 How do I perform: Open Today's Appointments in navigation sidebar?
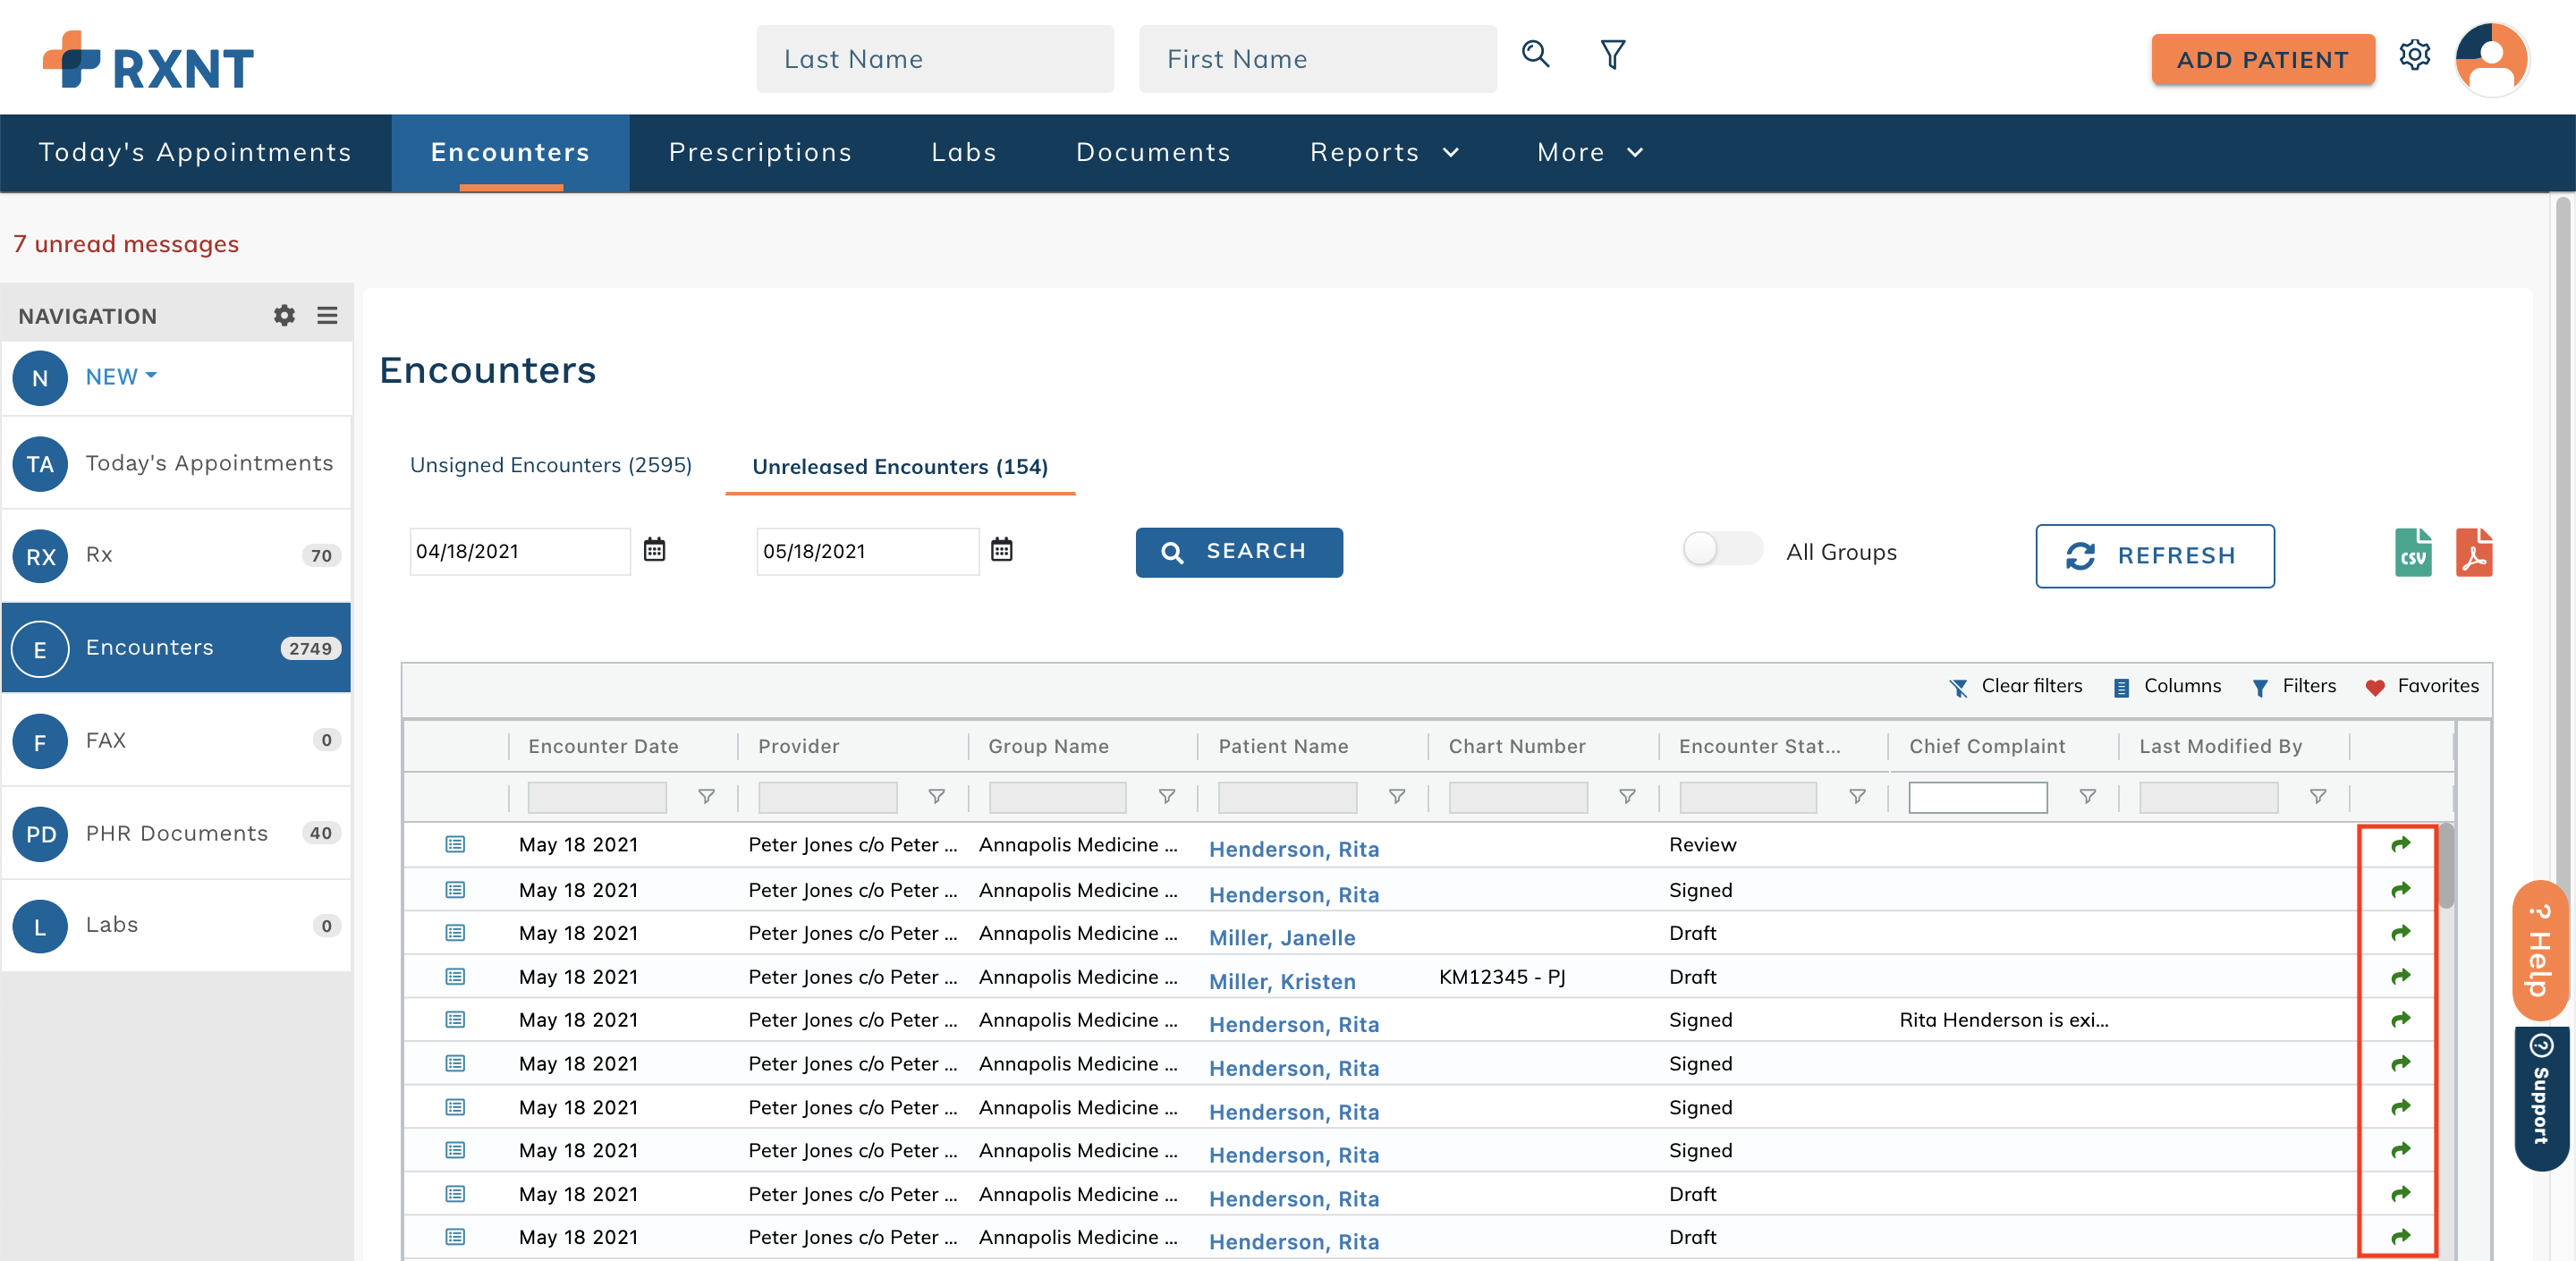point(177,464)
